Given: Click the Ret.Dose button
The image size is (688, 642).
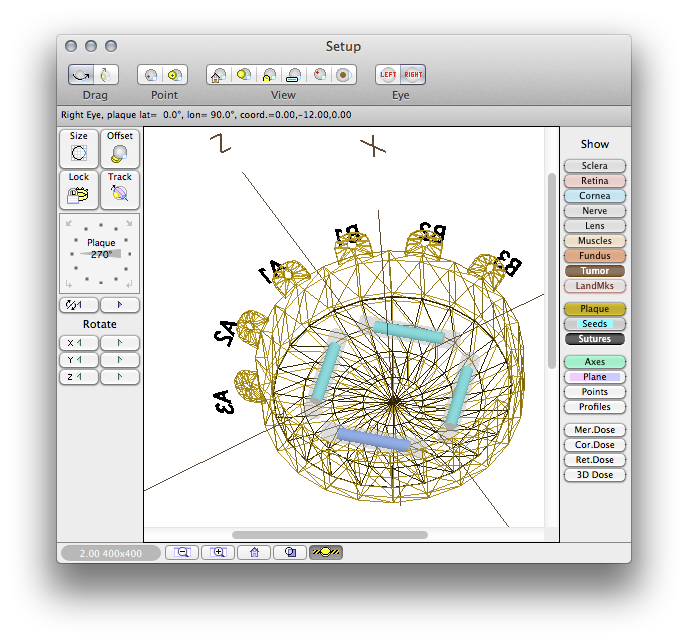Looking at the screenshot, I should click(x=595, y=460).
